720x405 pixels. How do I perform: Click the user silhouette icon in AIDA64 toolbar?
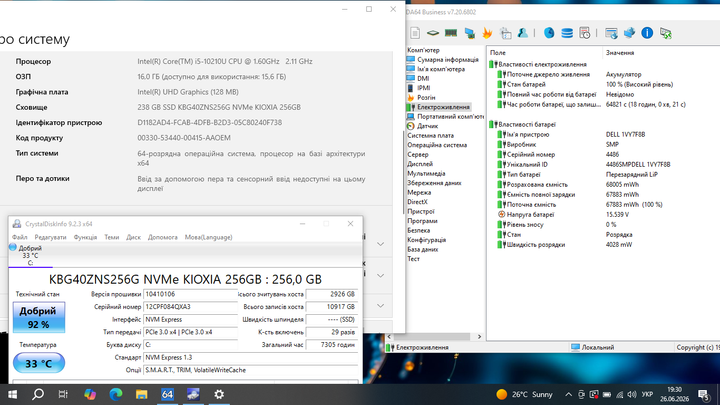click(x=523, y=33)
